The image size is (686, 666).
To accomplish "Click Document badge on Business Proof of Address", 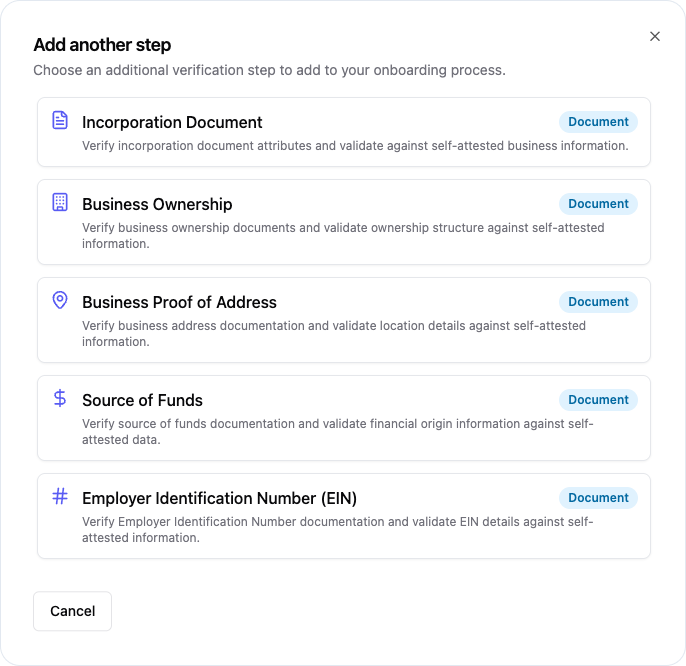I will tap(598, 302).
